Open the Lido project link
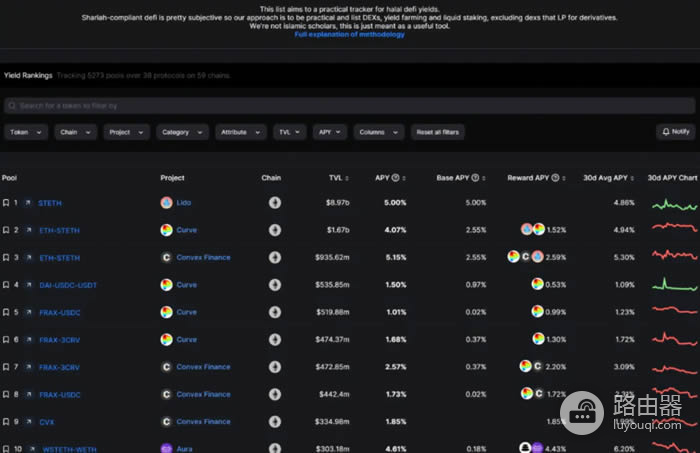This screenshot has height=453, width=700. click(x=183, y=203)
